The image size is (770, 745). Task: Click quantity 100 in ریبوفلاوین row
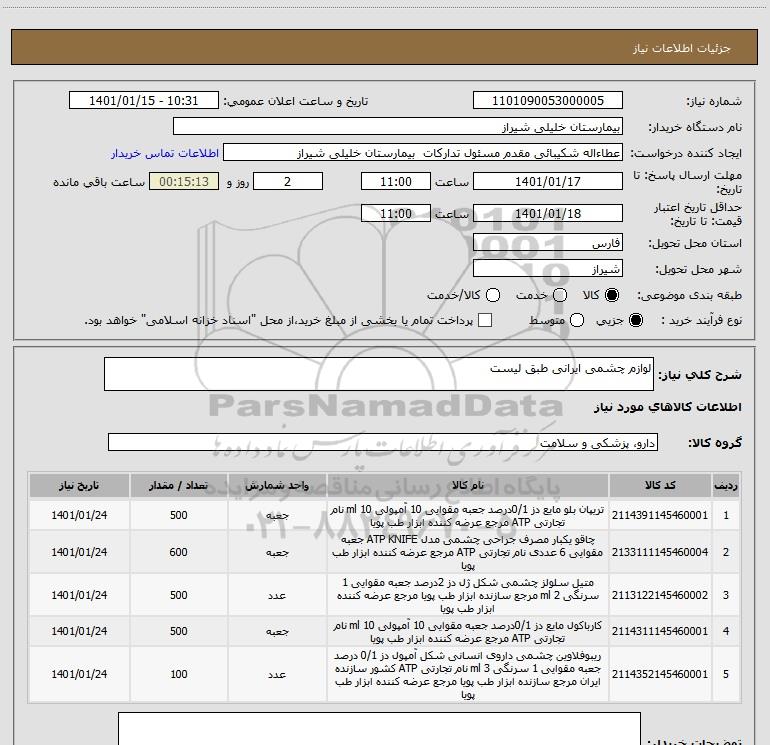point(179,674)
